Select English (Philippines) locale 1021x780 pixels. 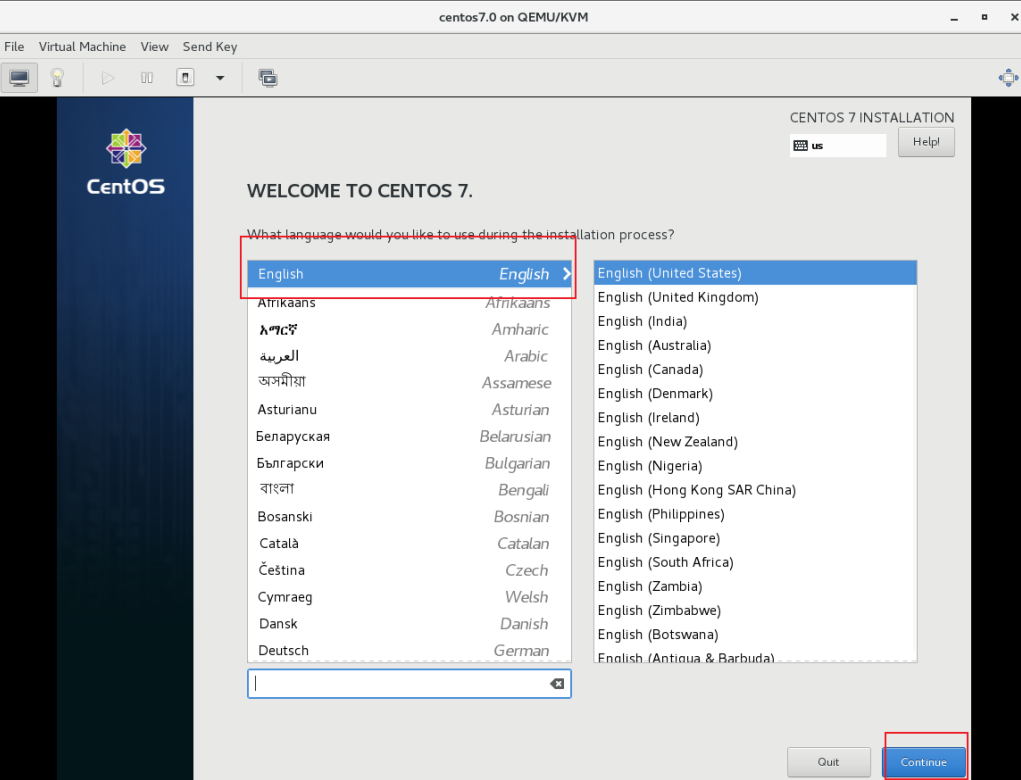click(755, 514)
